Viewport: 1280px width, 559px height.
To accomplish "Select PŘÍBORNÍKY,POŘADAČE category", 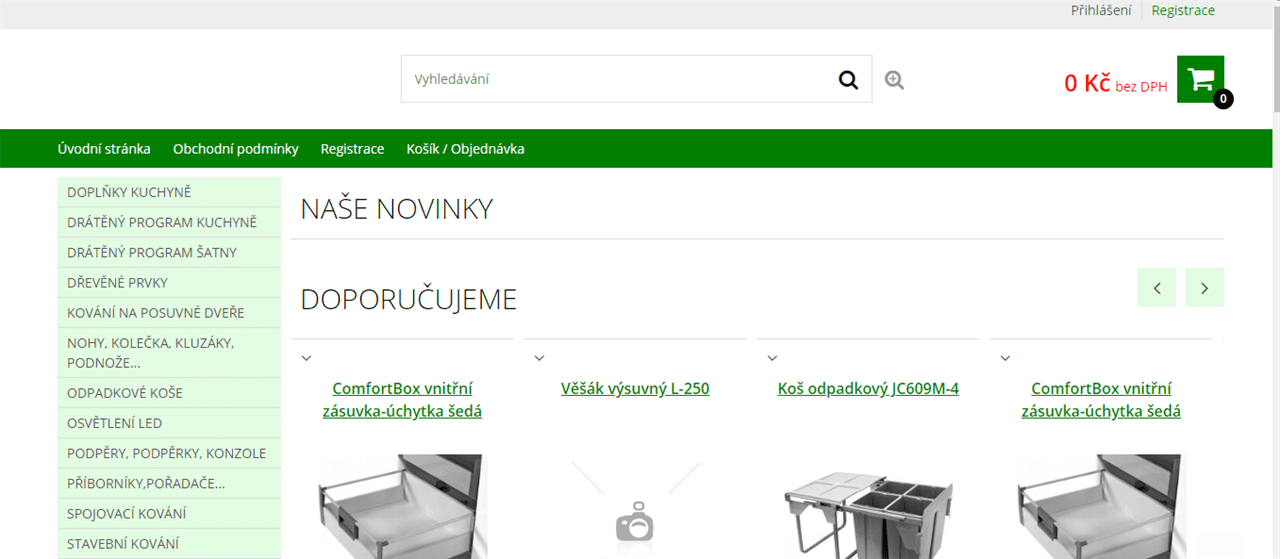I will coord(169,483).
